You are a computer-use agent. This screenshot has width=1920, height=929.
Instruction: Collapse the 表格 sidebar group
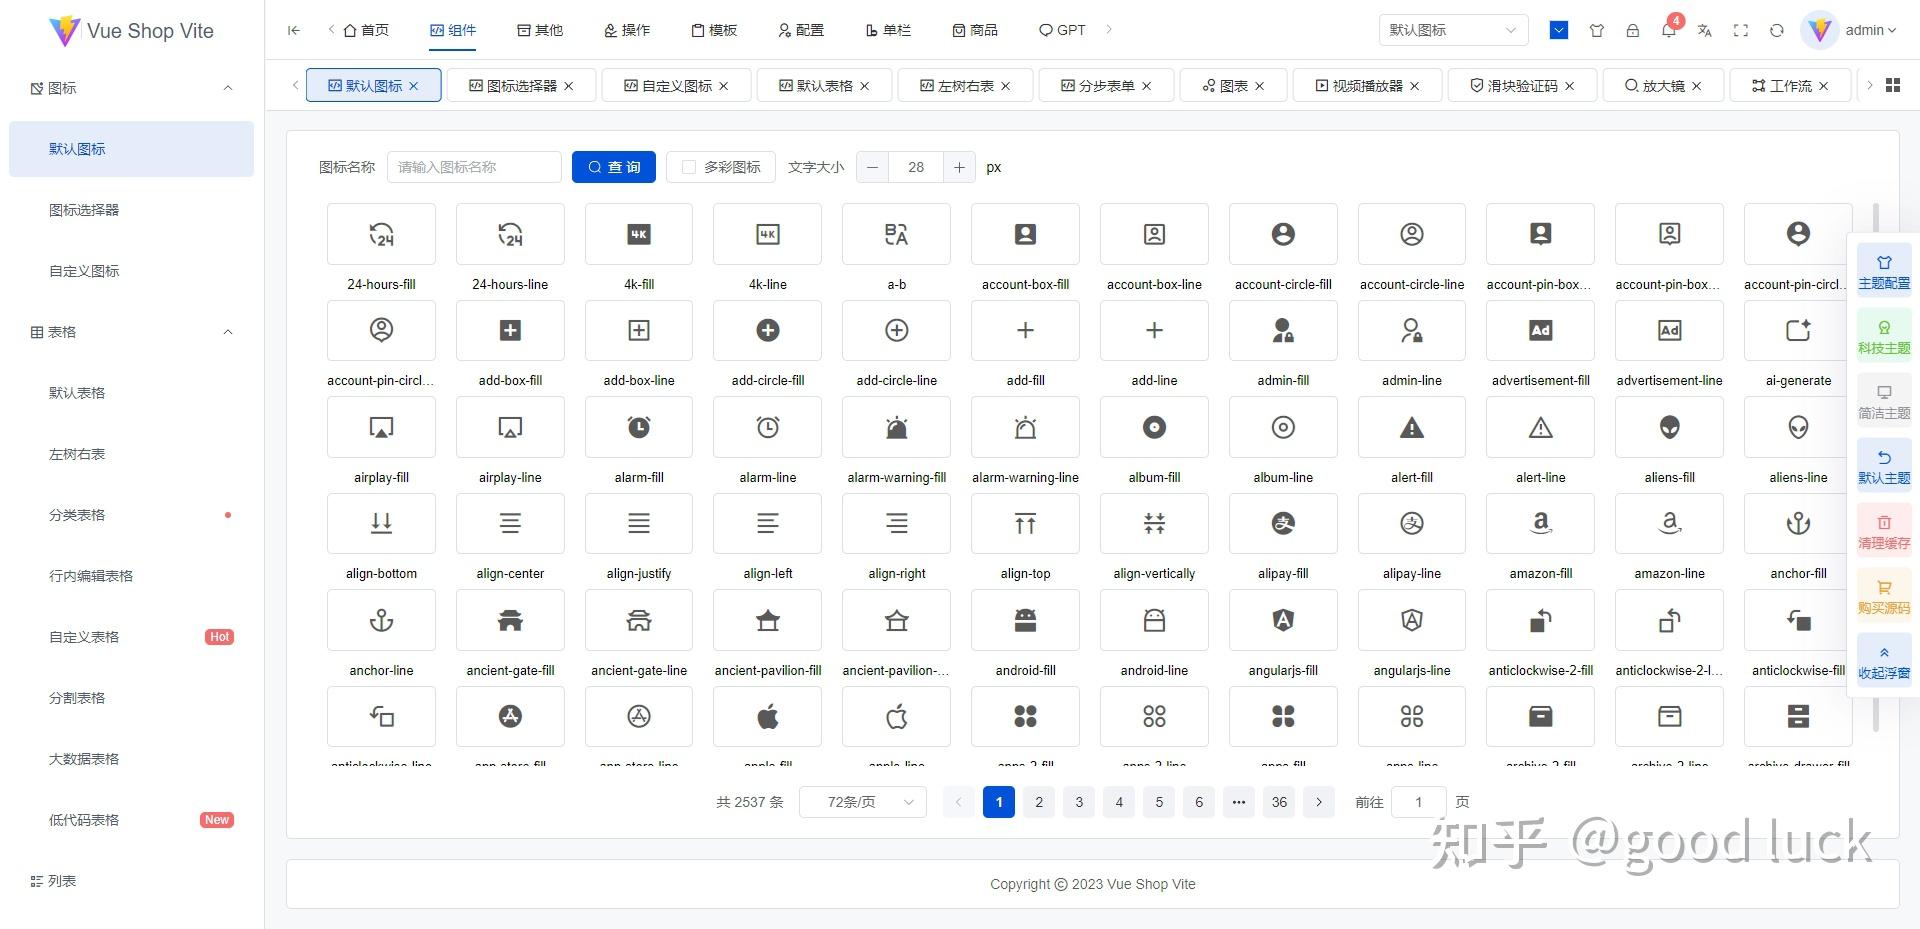(x=132, y=332)
